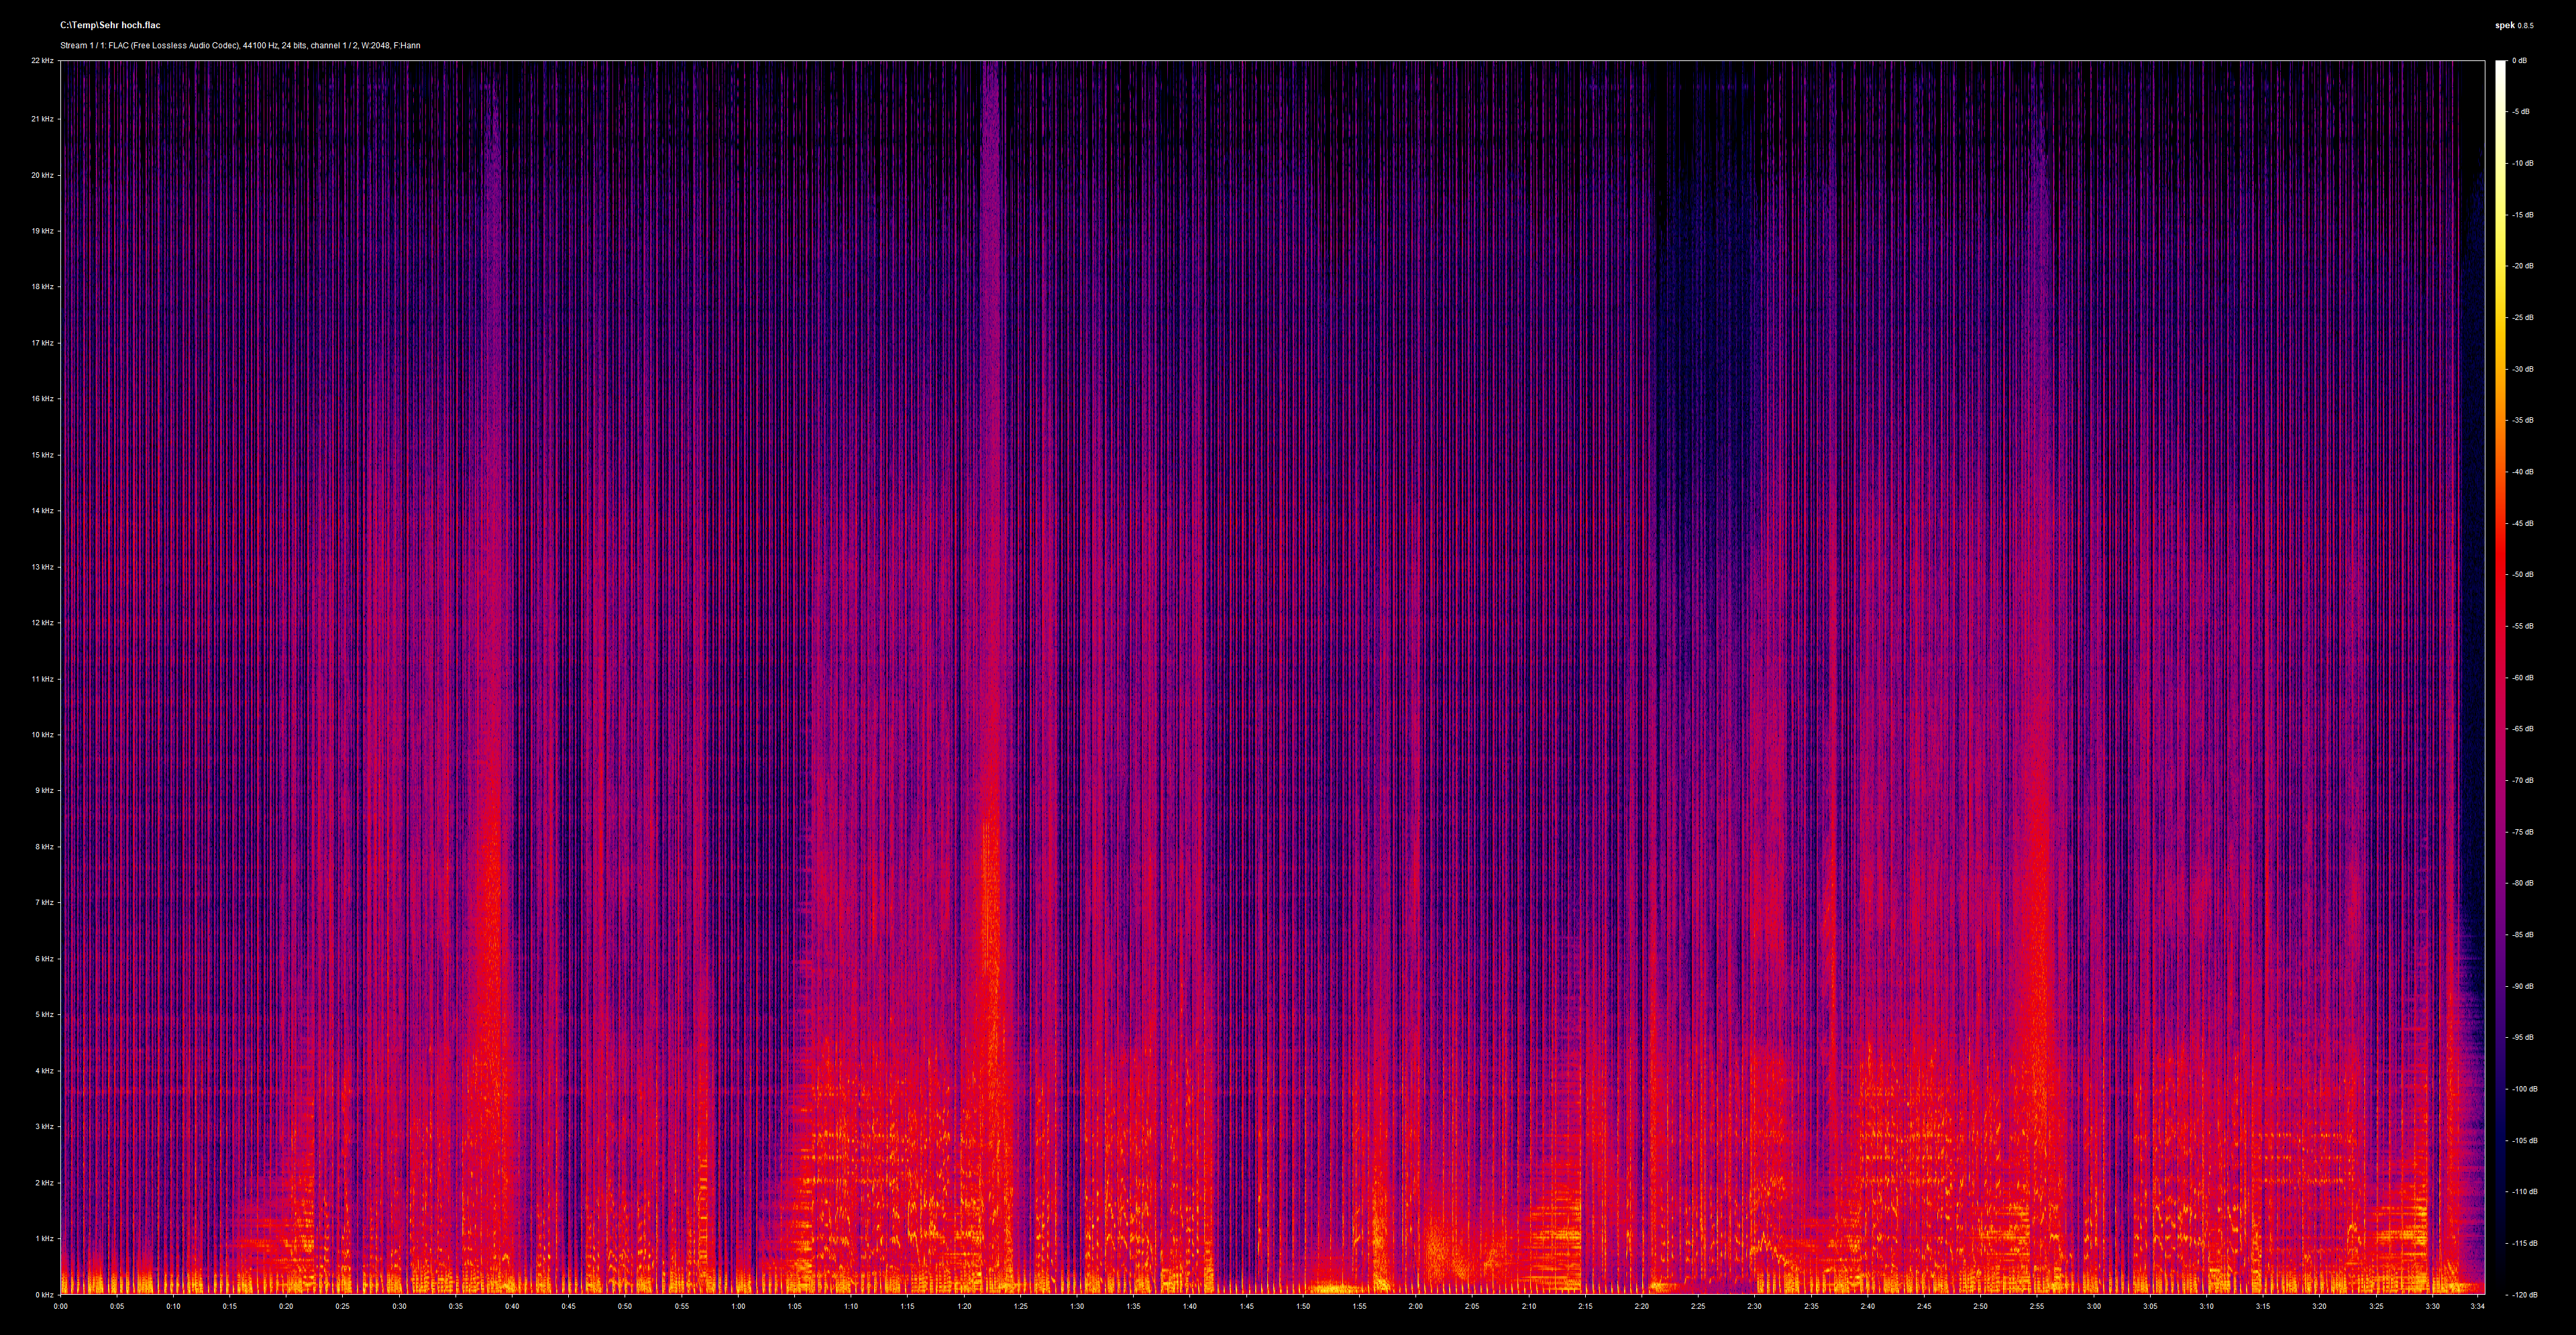Click the "channel 1 / 2" text in stream info
Screen dimensions: 2576x1335
[335, 45]
